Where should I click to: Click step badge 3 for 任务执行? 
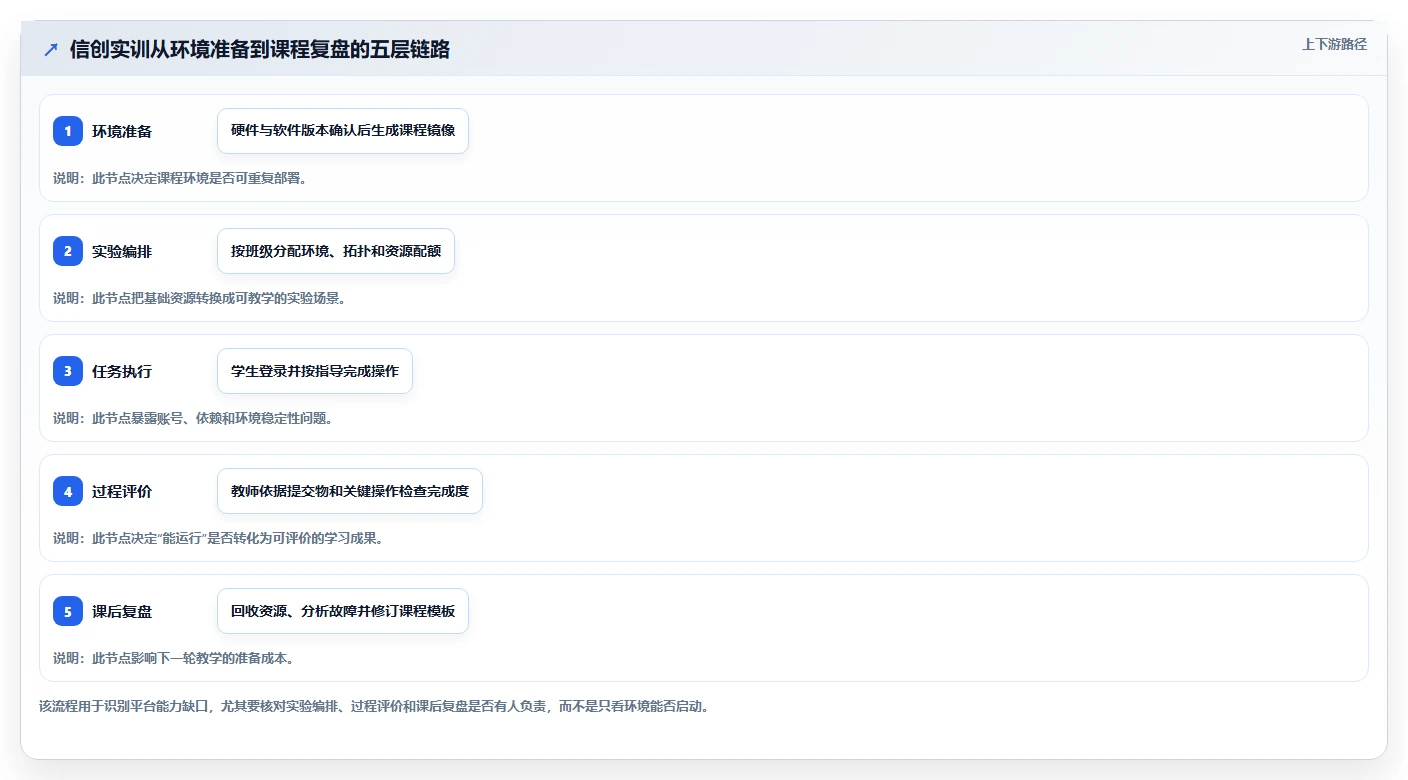[x=68, y=371]
